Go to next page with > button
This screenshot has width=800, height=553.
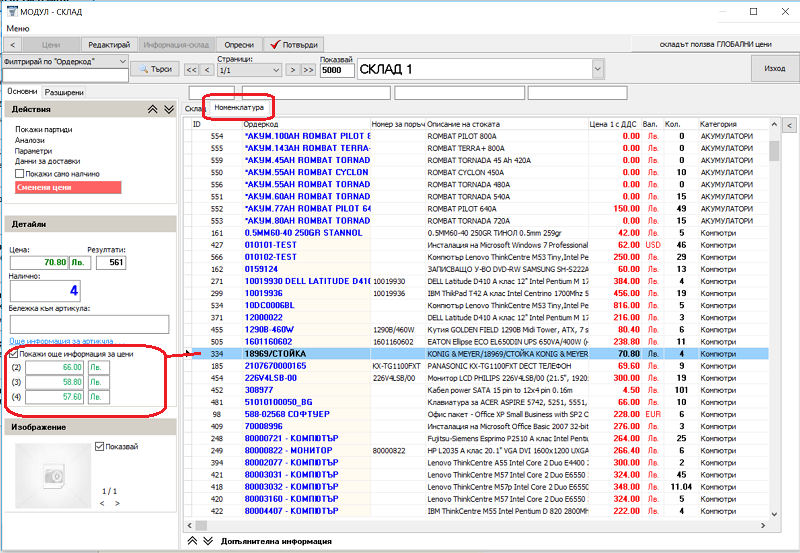[x=292, y=70]
